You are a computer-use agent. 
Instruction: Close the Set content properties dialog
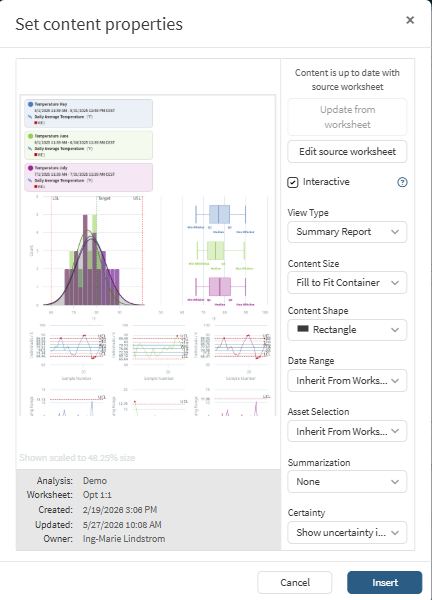pyautogui.click(x=410, y=20)
